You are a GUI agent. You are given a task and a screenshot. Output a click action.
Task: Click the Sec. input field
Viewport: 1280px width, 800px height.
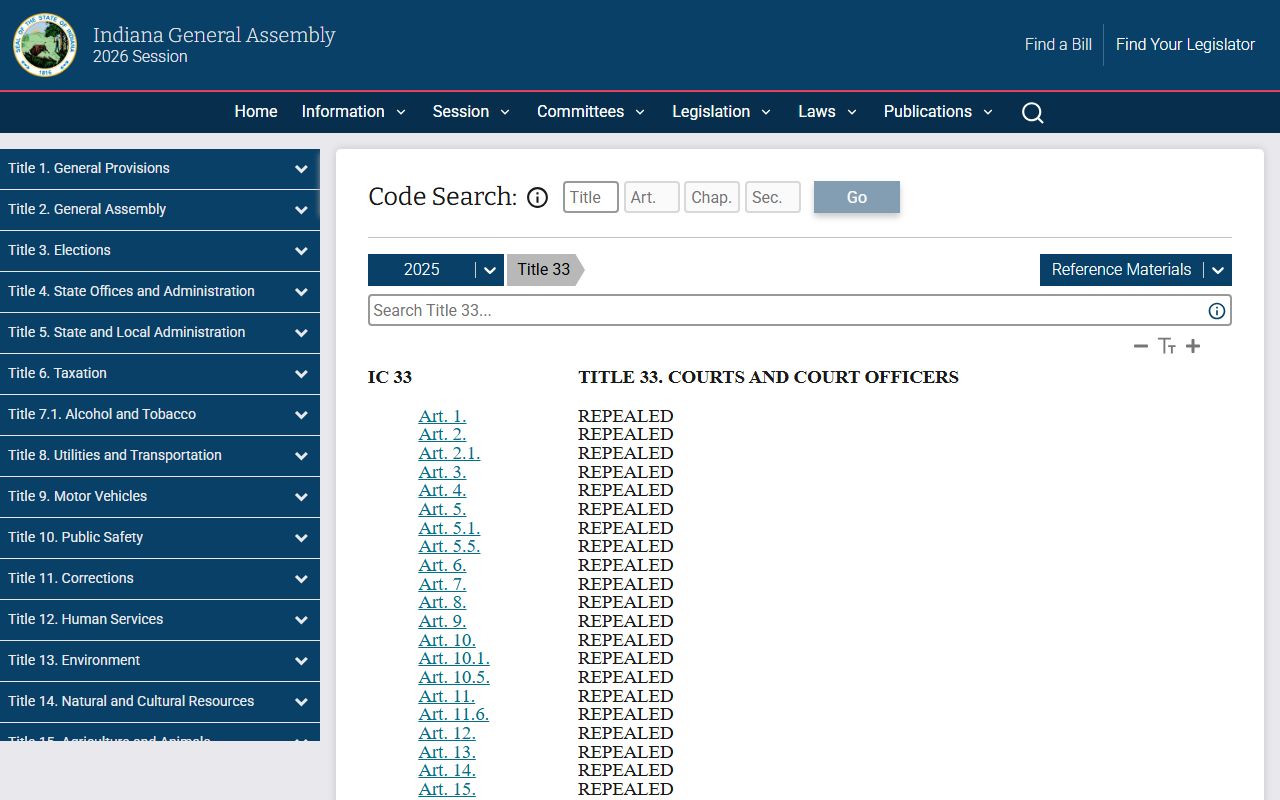click(773, 197)
